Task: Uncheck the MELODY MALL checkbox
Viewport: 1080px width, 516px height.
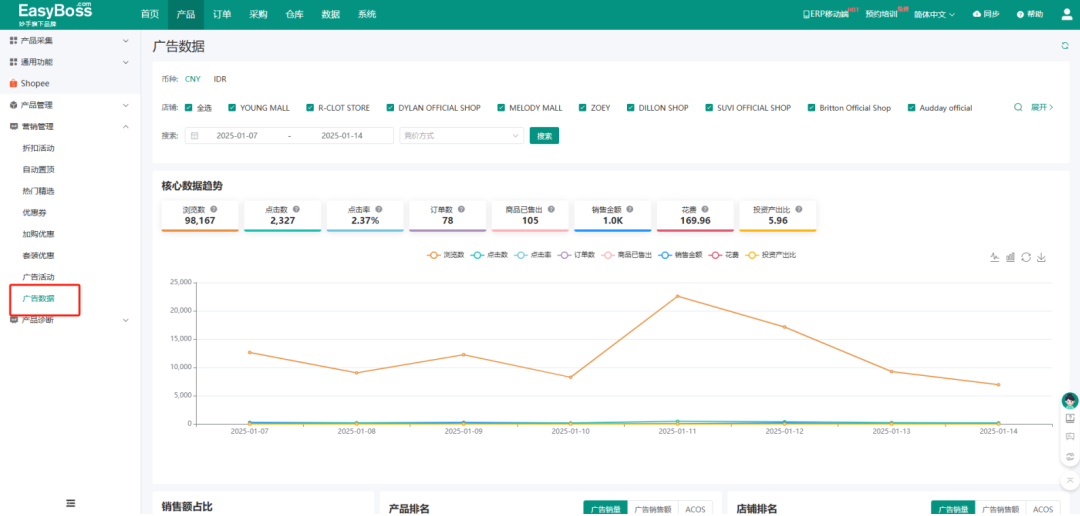Action: [x=501, y=108]
